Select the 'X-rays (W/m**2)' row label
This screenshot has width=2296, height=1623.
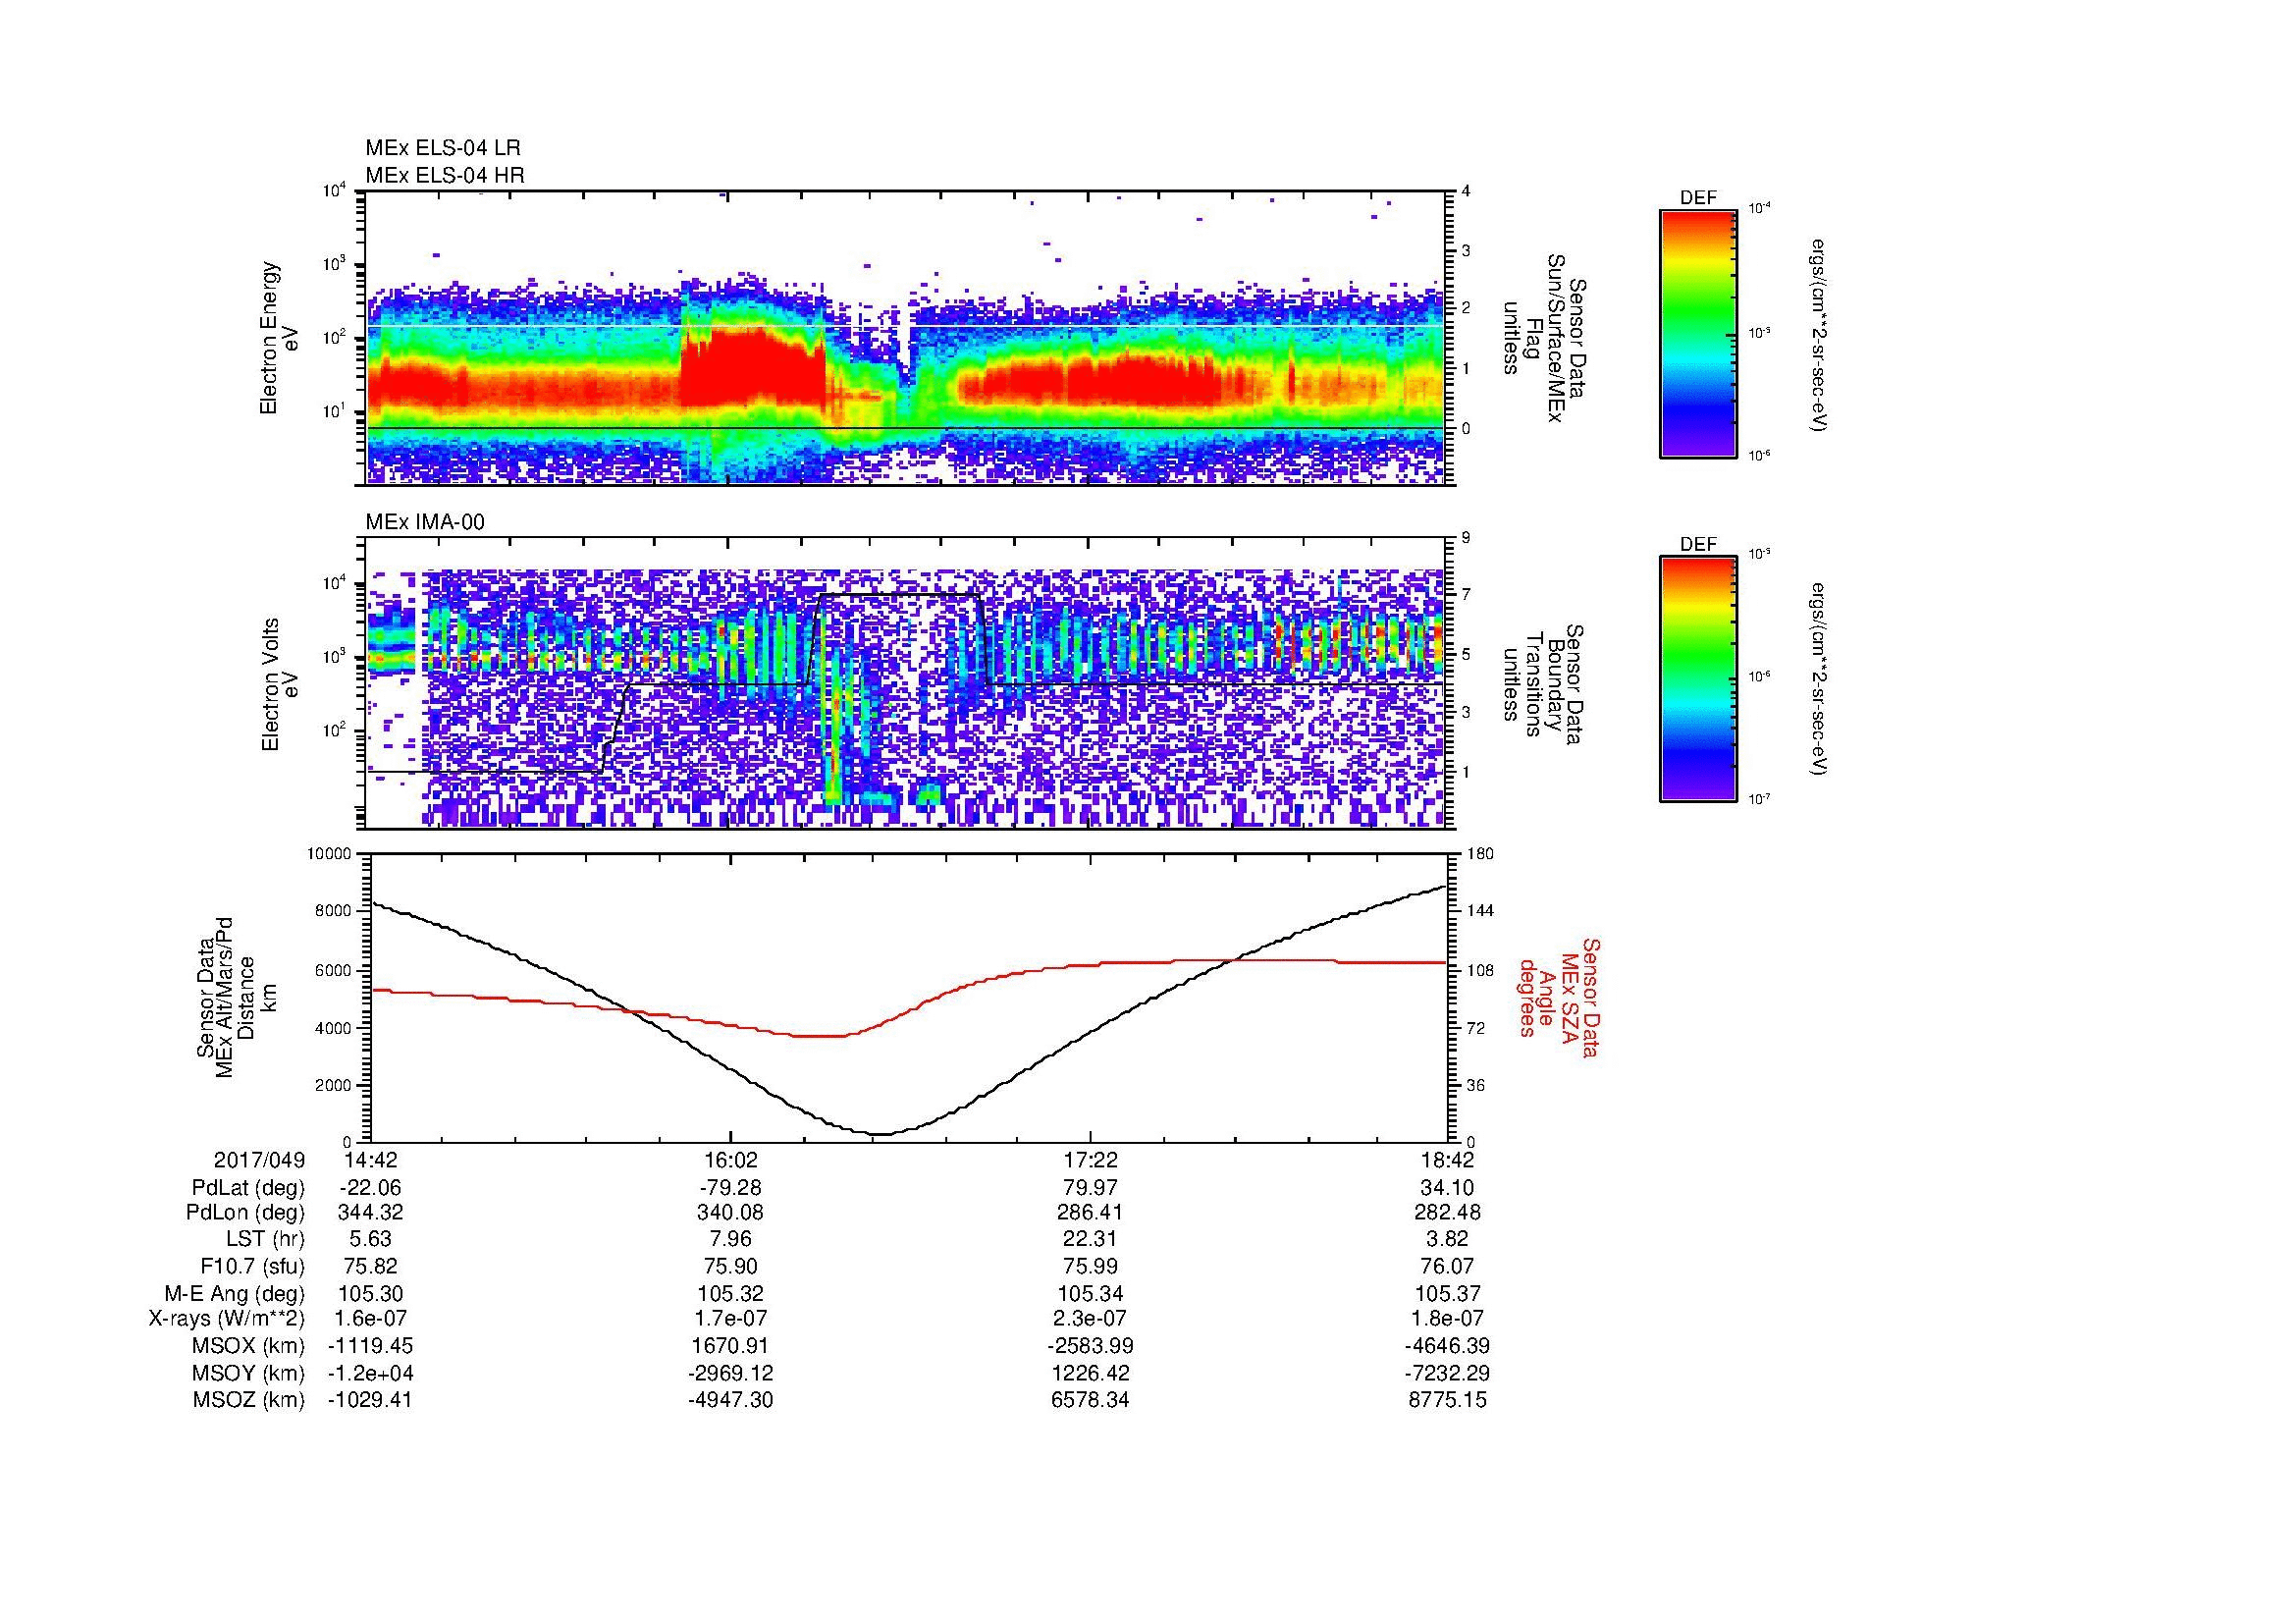point(227,1319)
